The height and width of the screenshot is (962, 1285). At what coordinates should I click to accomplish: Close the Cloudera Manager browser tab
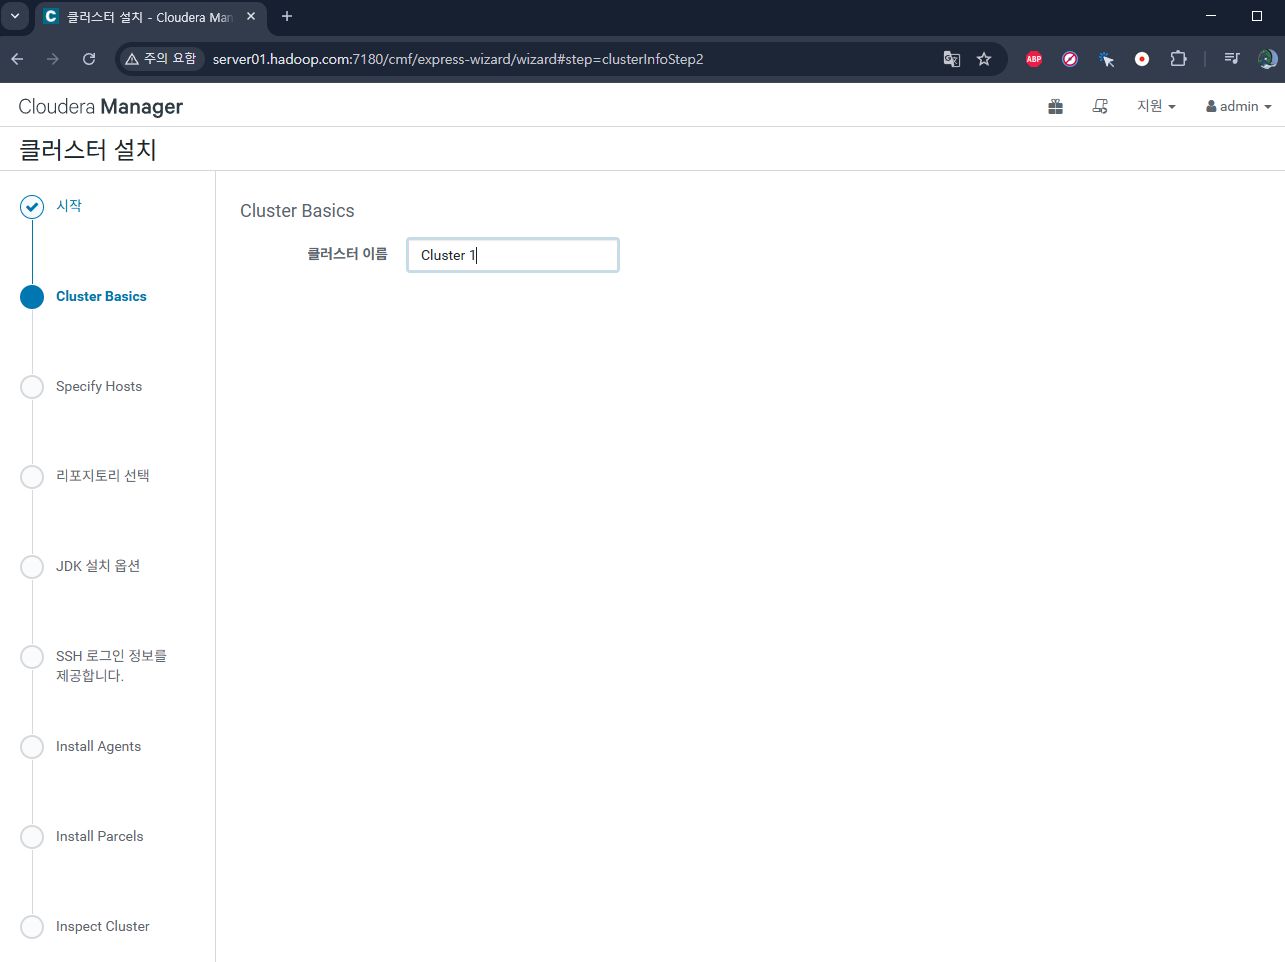click(251, 16)
